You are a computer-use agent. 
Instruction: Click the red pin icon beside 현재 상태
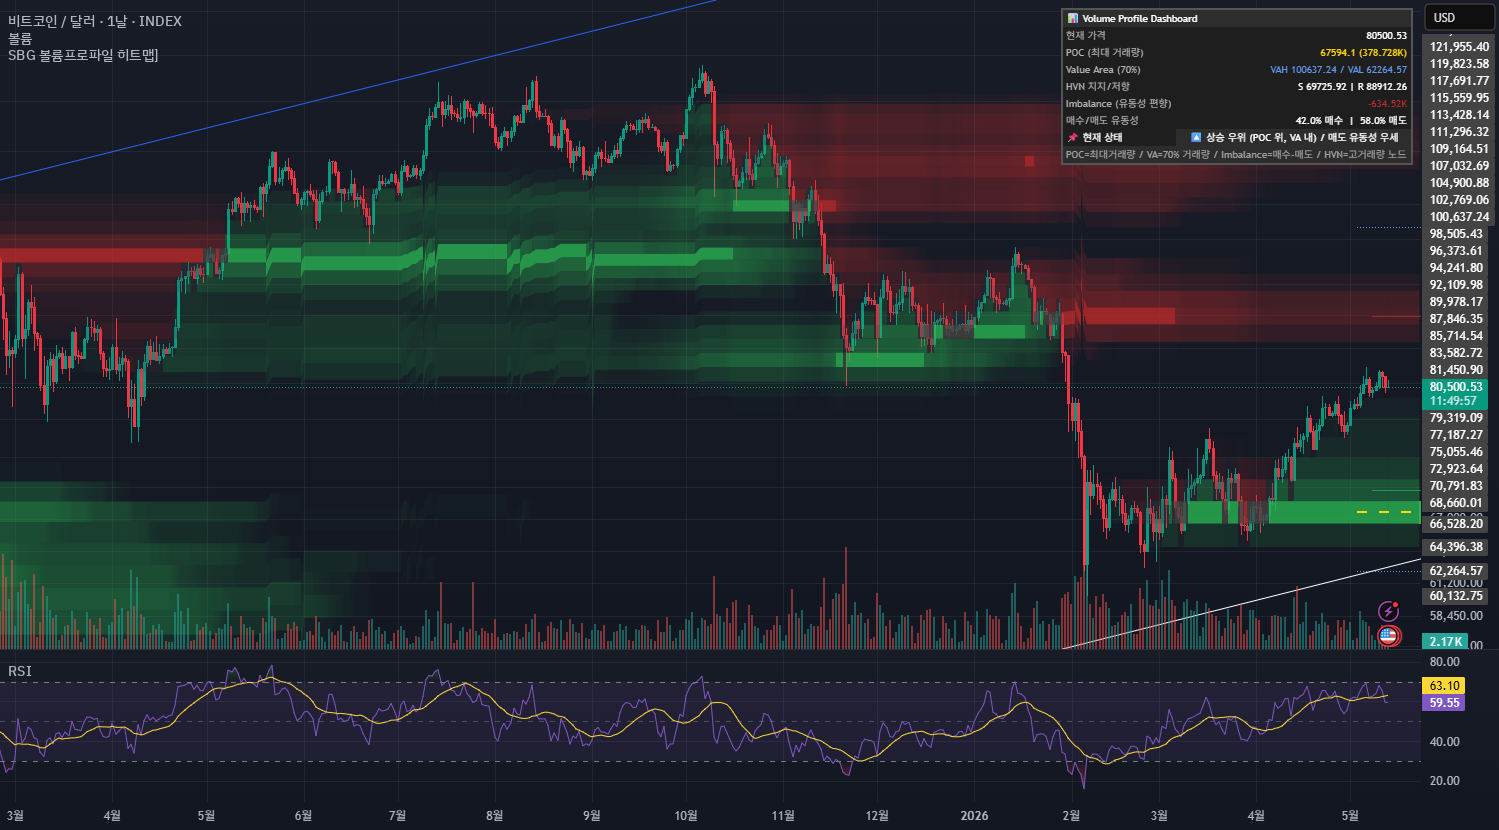pos(1072,137)
